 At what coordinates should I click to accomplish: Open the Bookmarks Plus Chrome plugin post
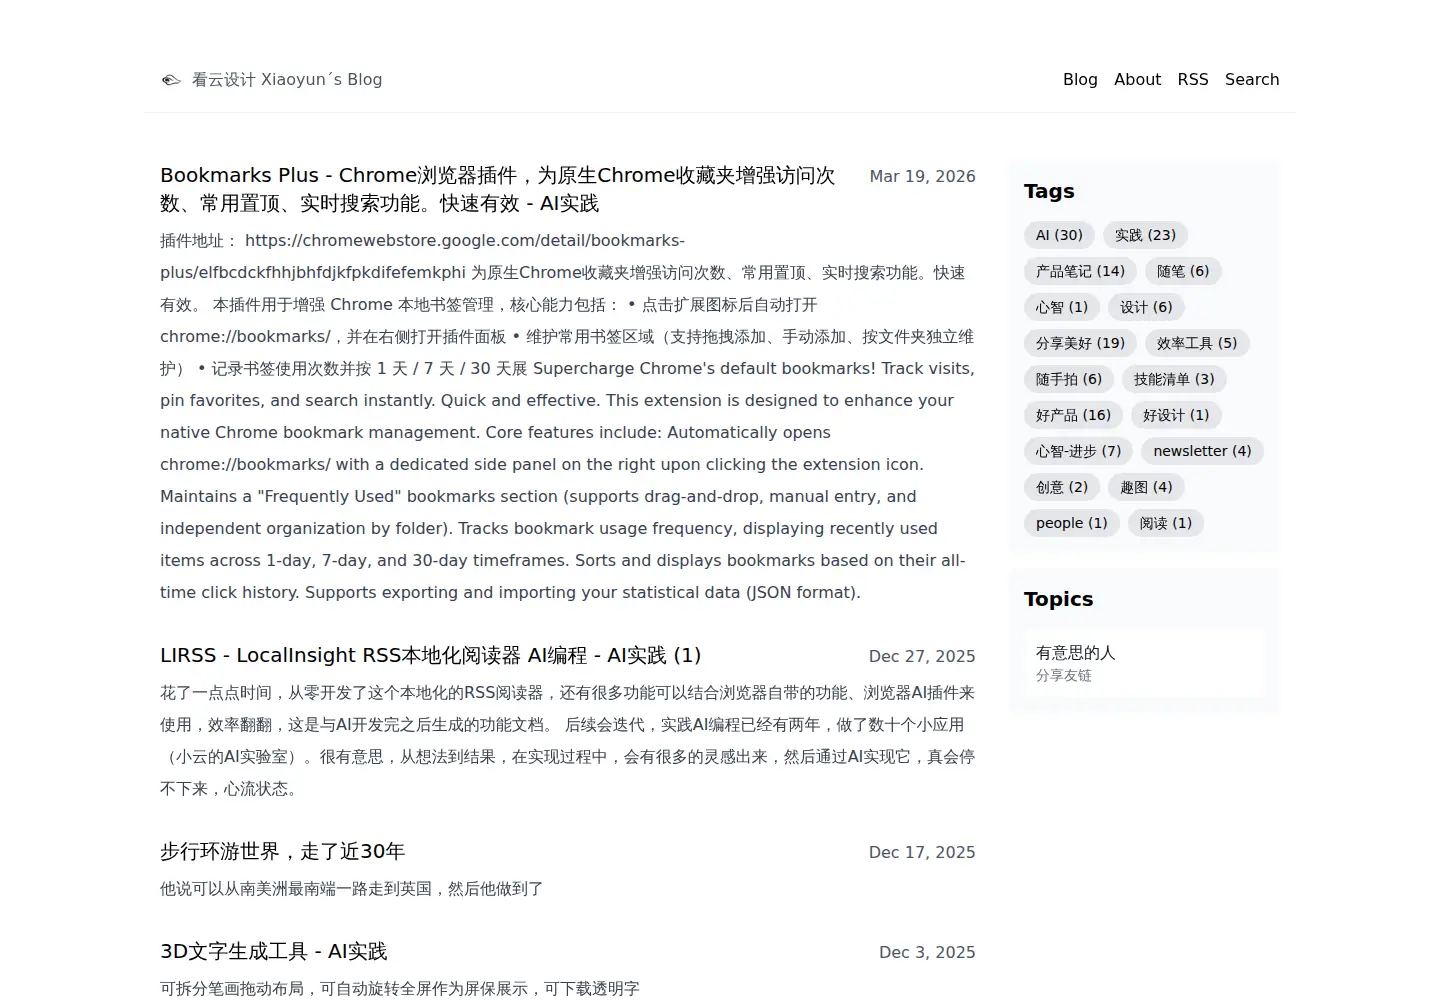point(498,189)
